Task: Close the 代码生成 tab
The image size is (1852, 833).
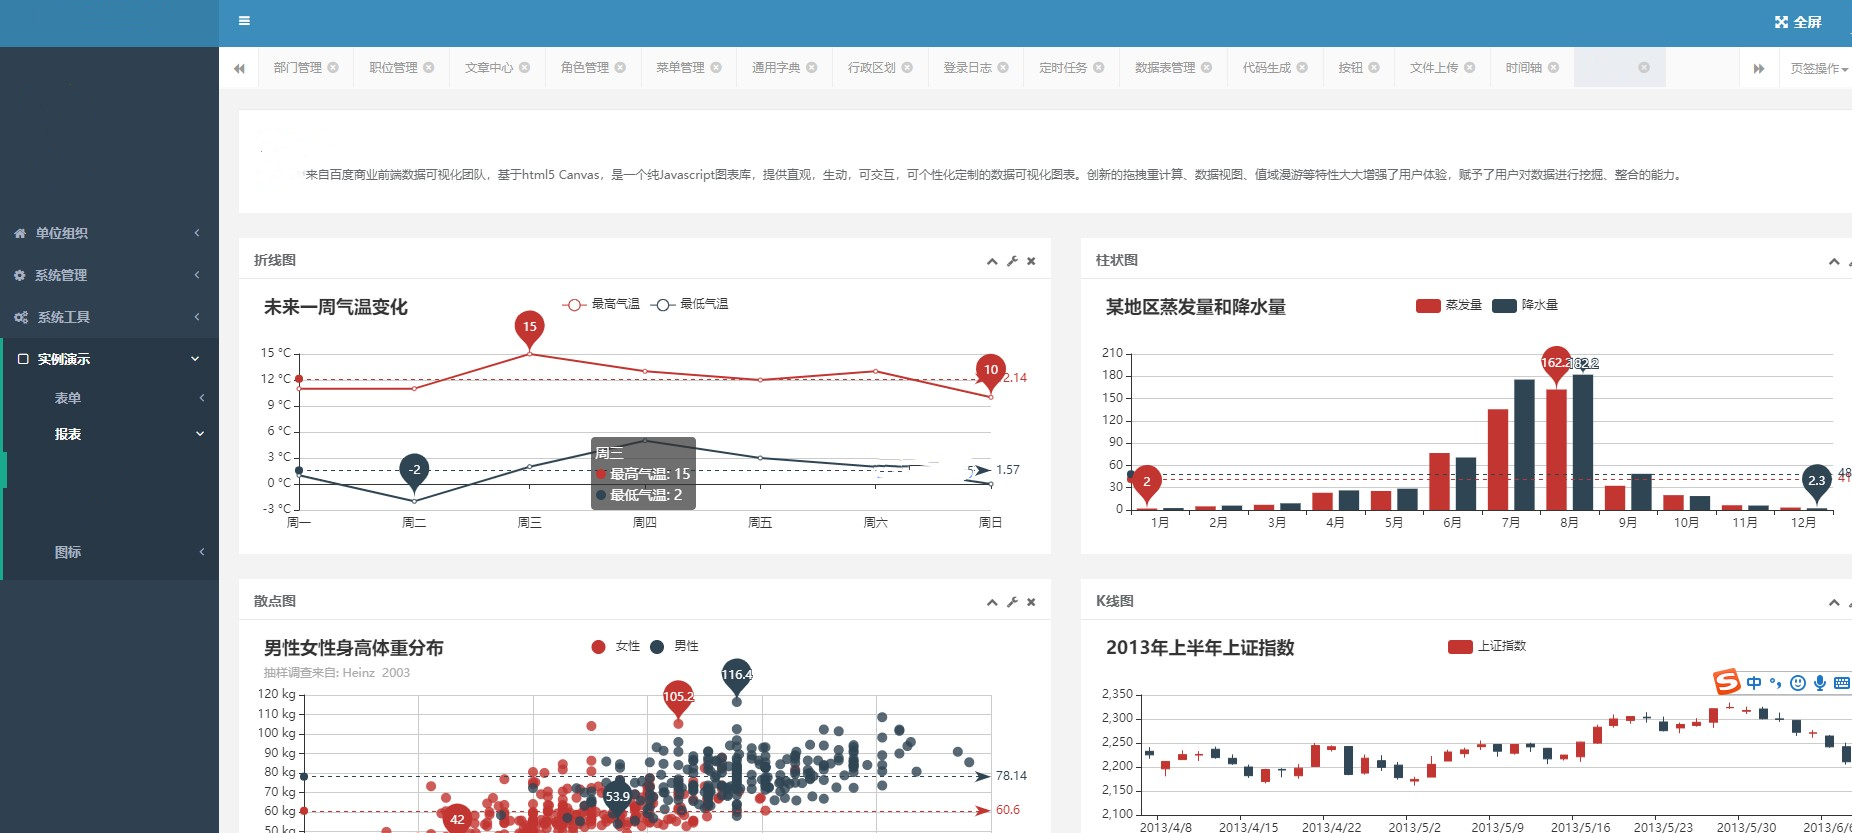Action: click(1302, 68)
